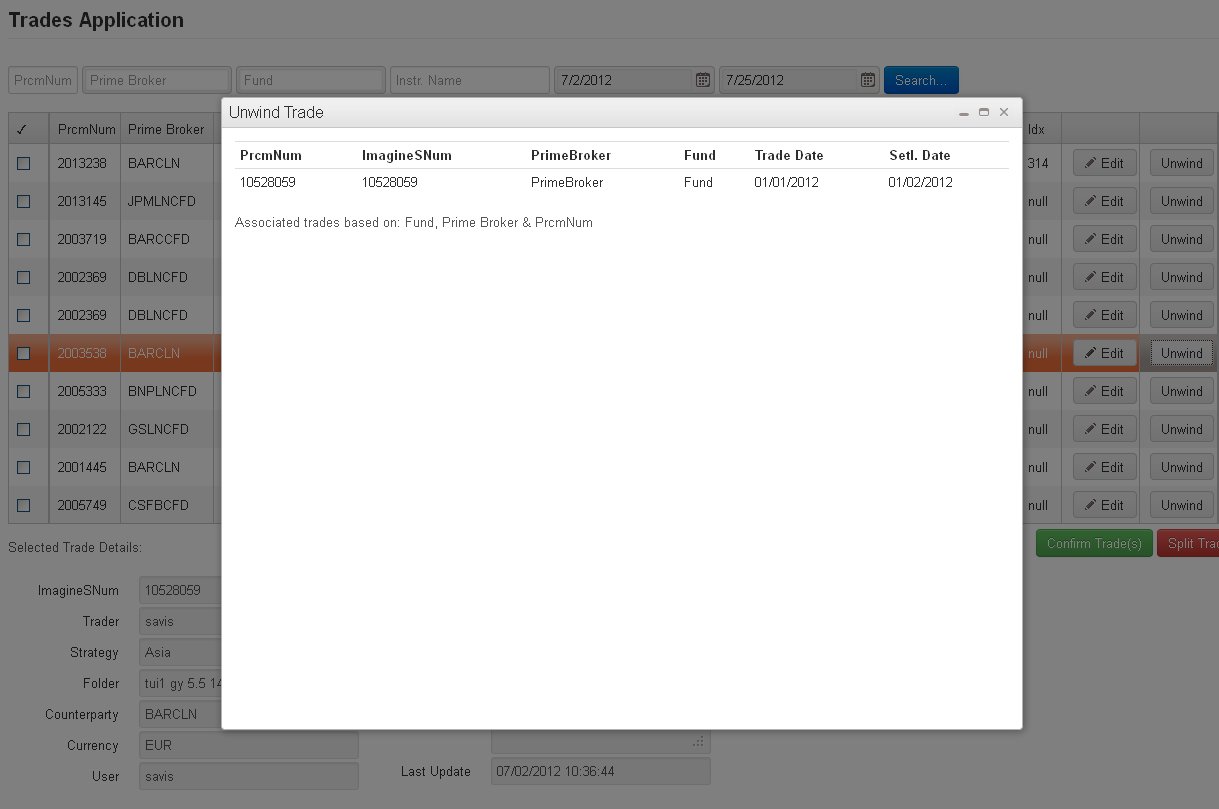
Task: Tick checkbox for trade 2005333
Action: coord(24,391)
